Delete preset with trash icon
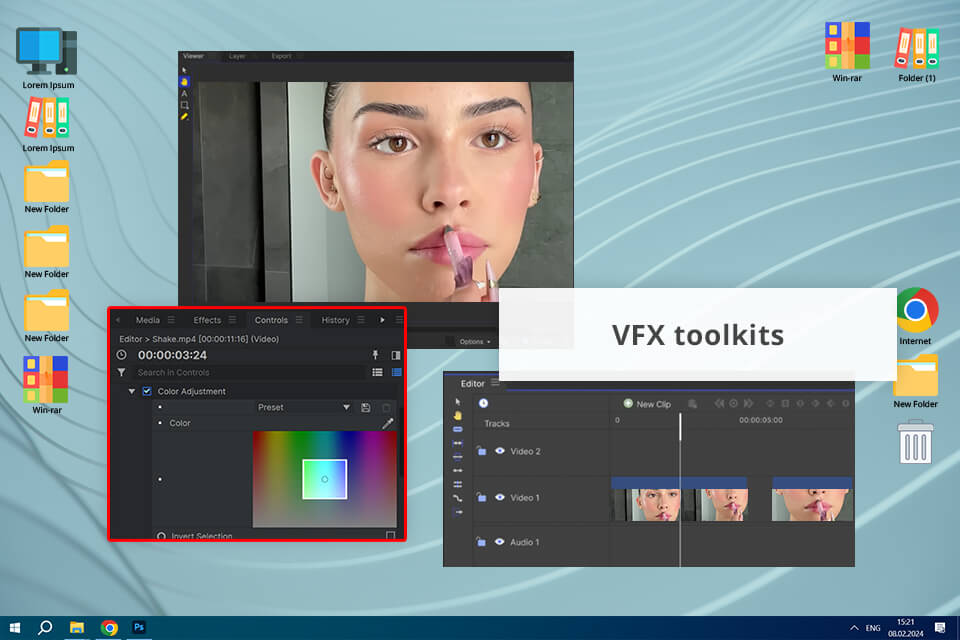The height and width of the screenshot is (640, 960). 386,407
